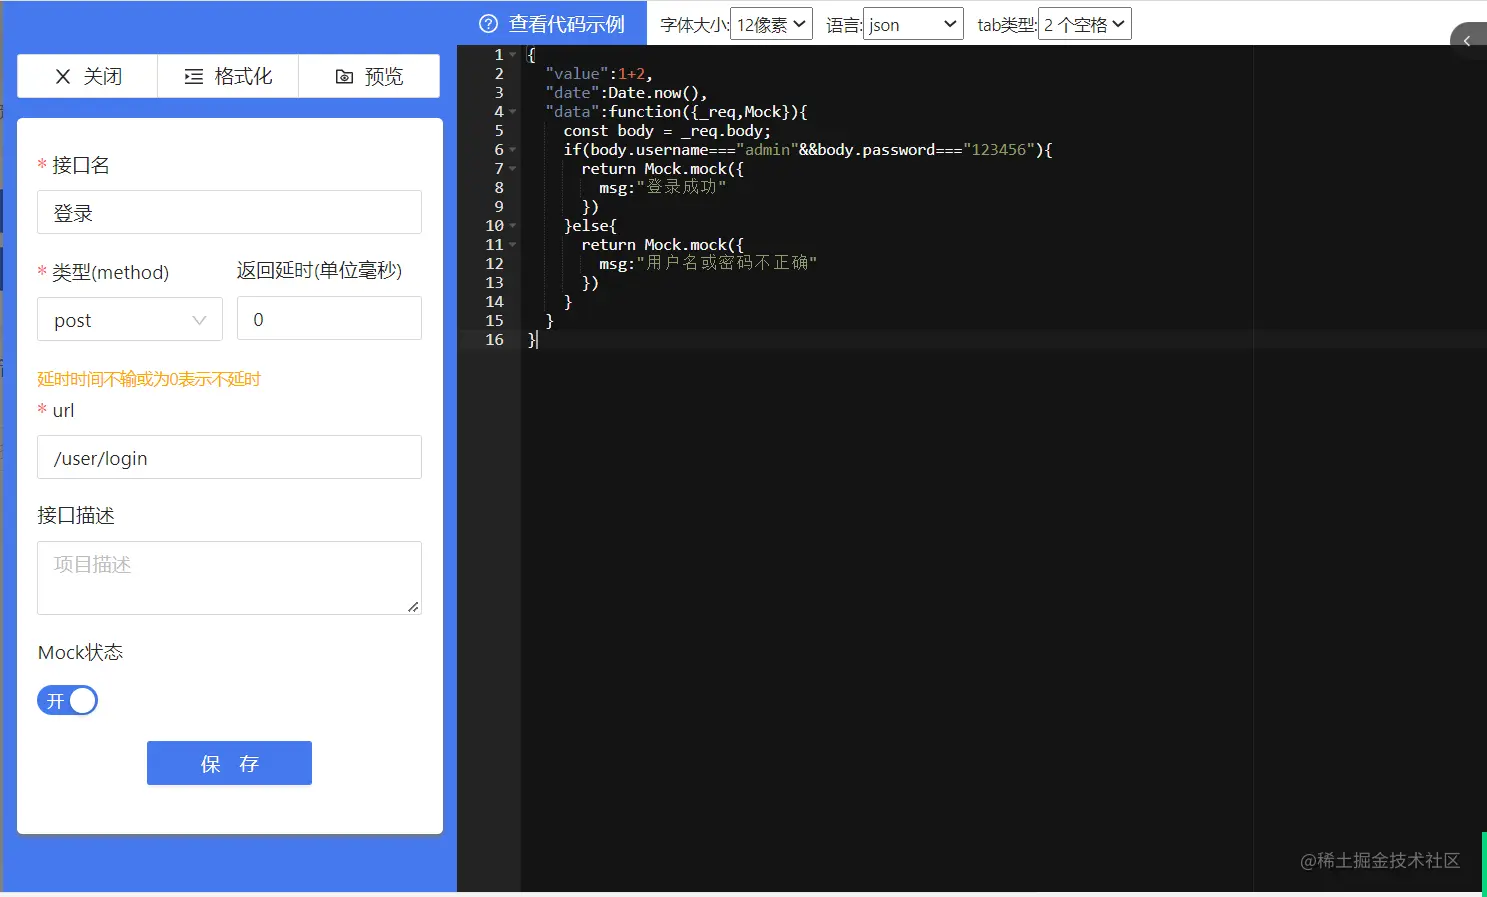Collapse the side panel arrow at top right
The height and width of the screenshot is (897, 1487).
[x=1467, y=41]
